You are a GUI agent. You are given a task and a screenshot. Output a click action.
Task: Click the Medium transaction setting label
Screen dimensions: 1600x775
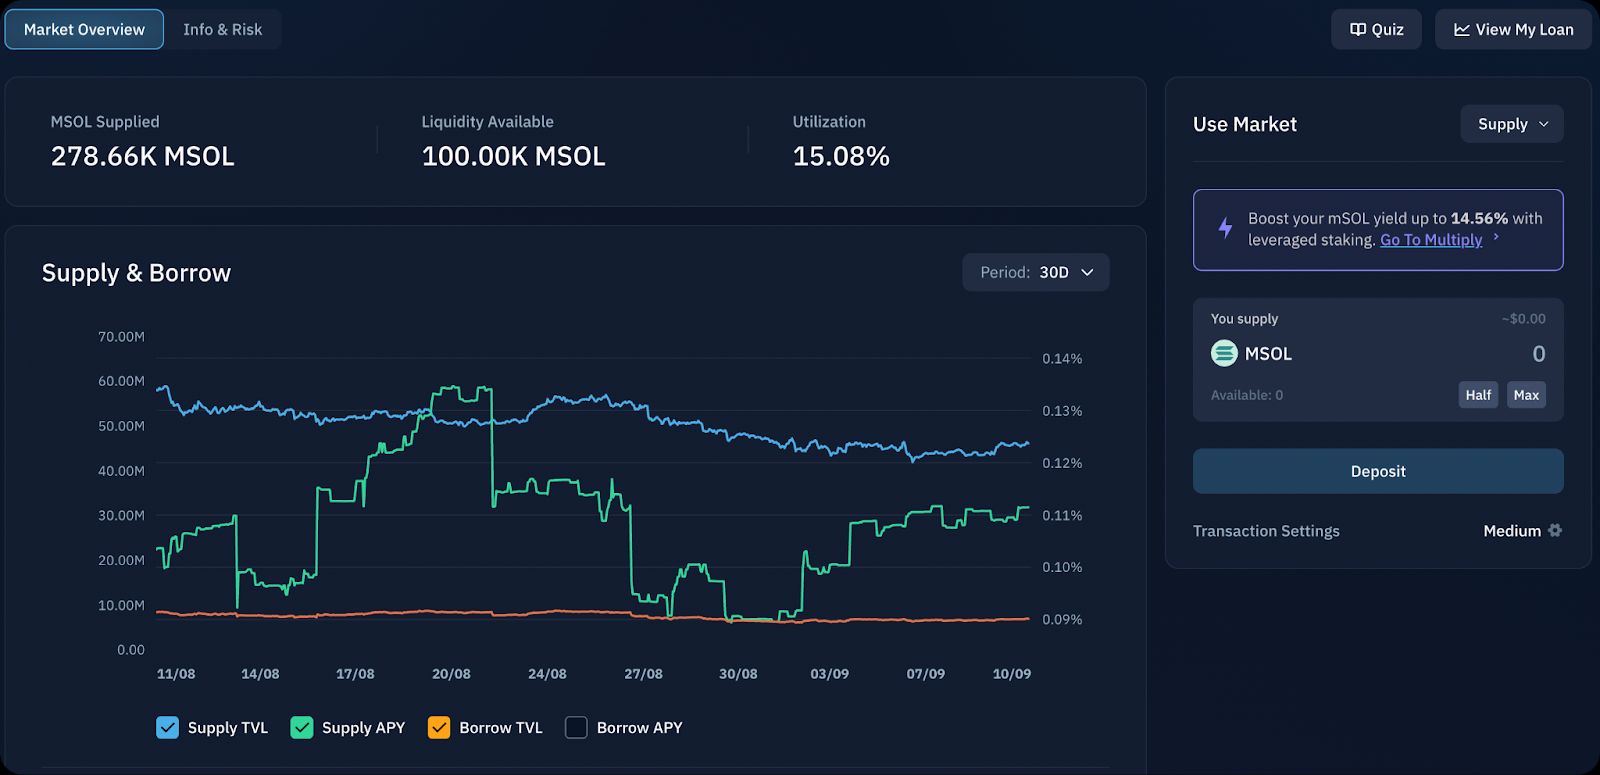pyautogui.click(x=1511, y=531)
